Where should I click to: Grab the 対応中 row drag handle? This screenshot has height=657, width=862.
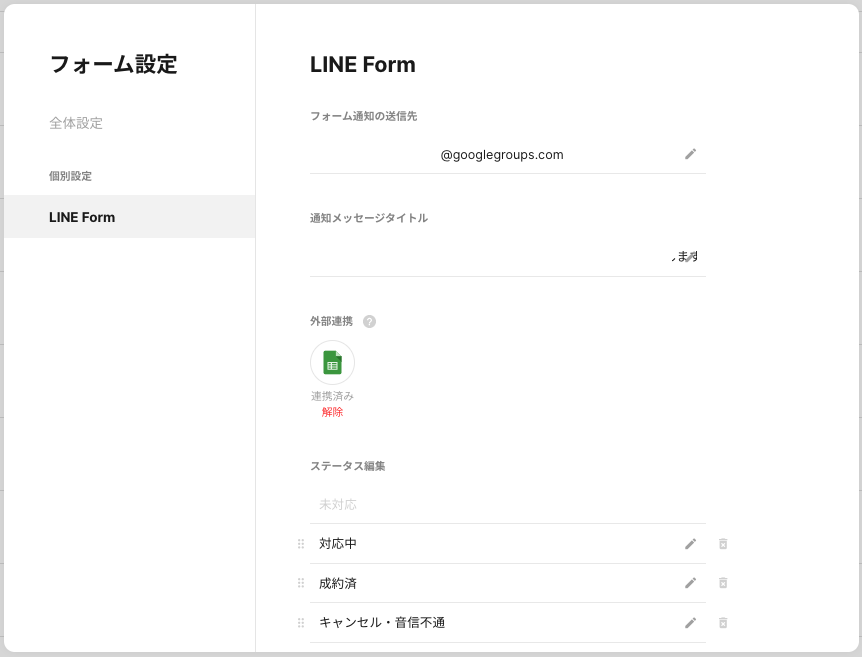point(301,544)
